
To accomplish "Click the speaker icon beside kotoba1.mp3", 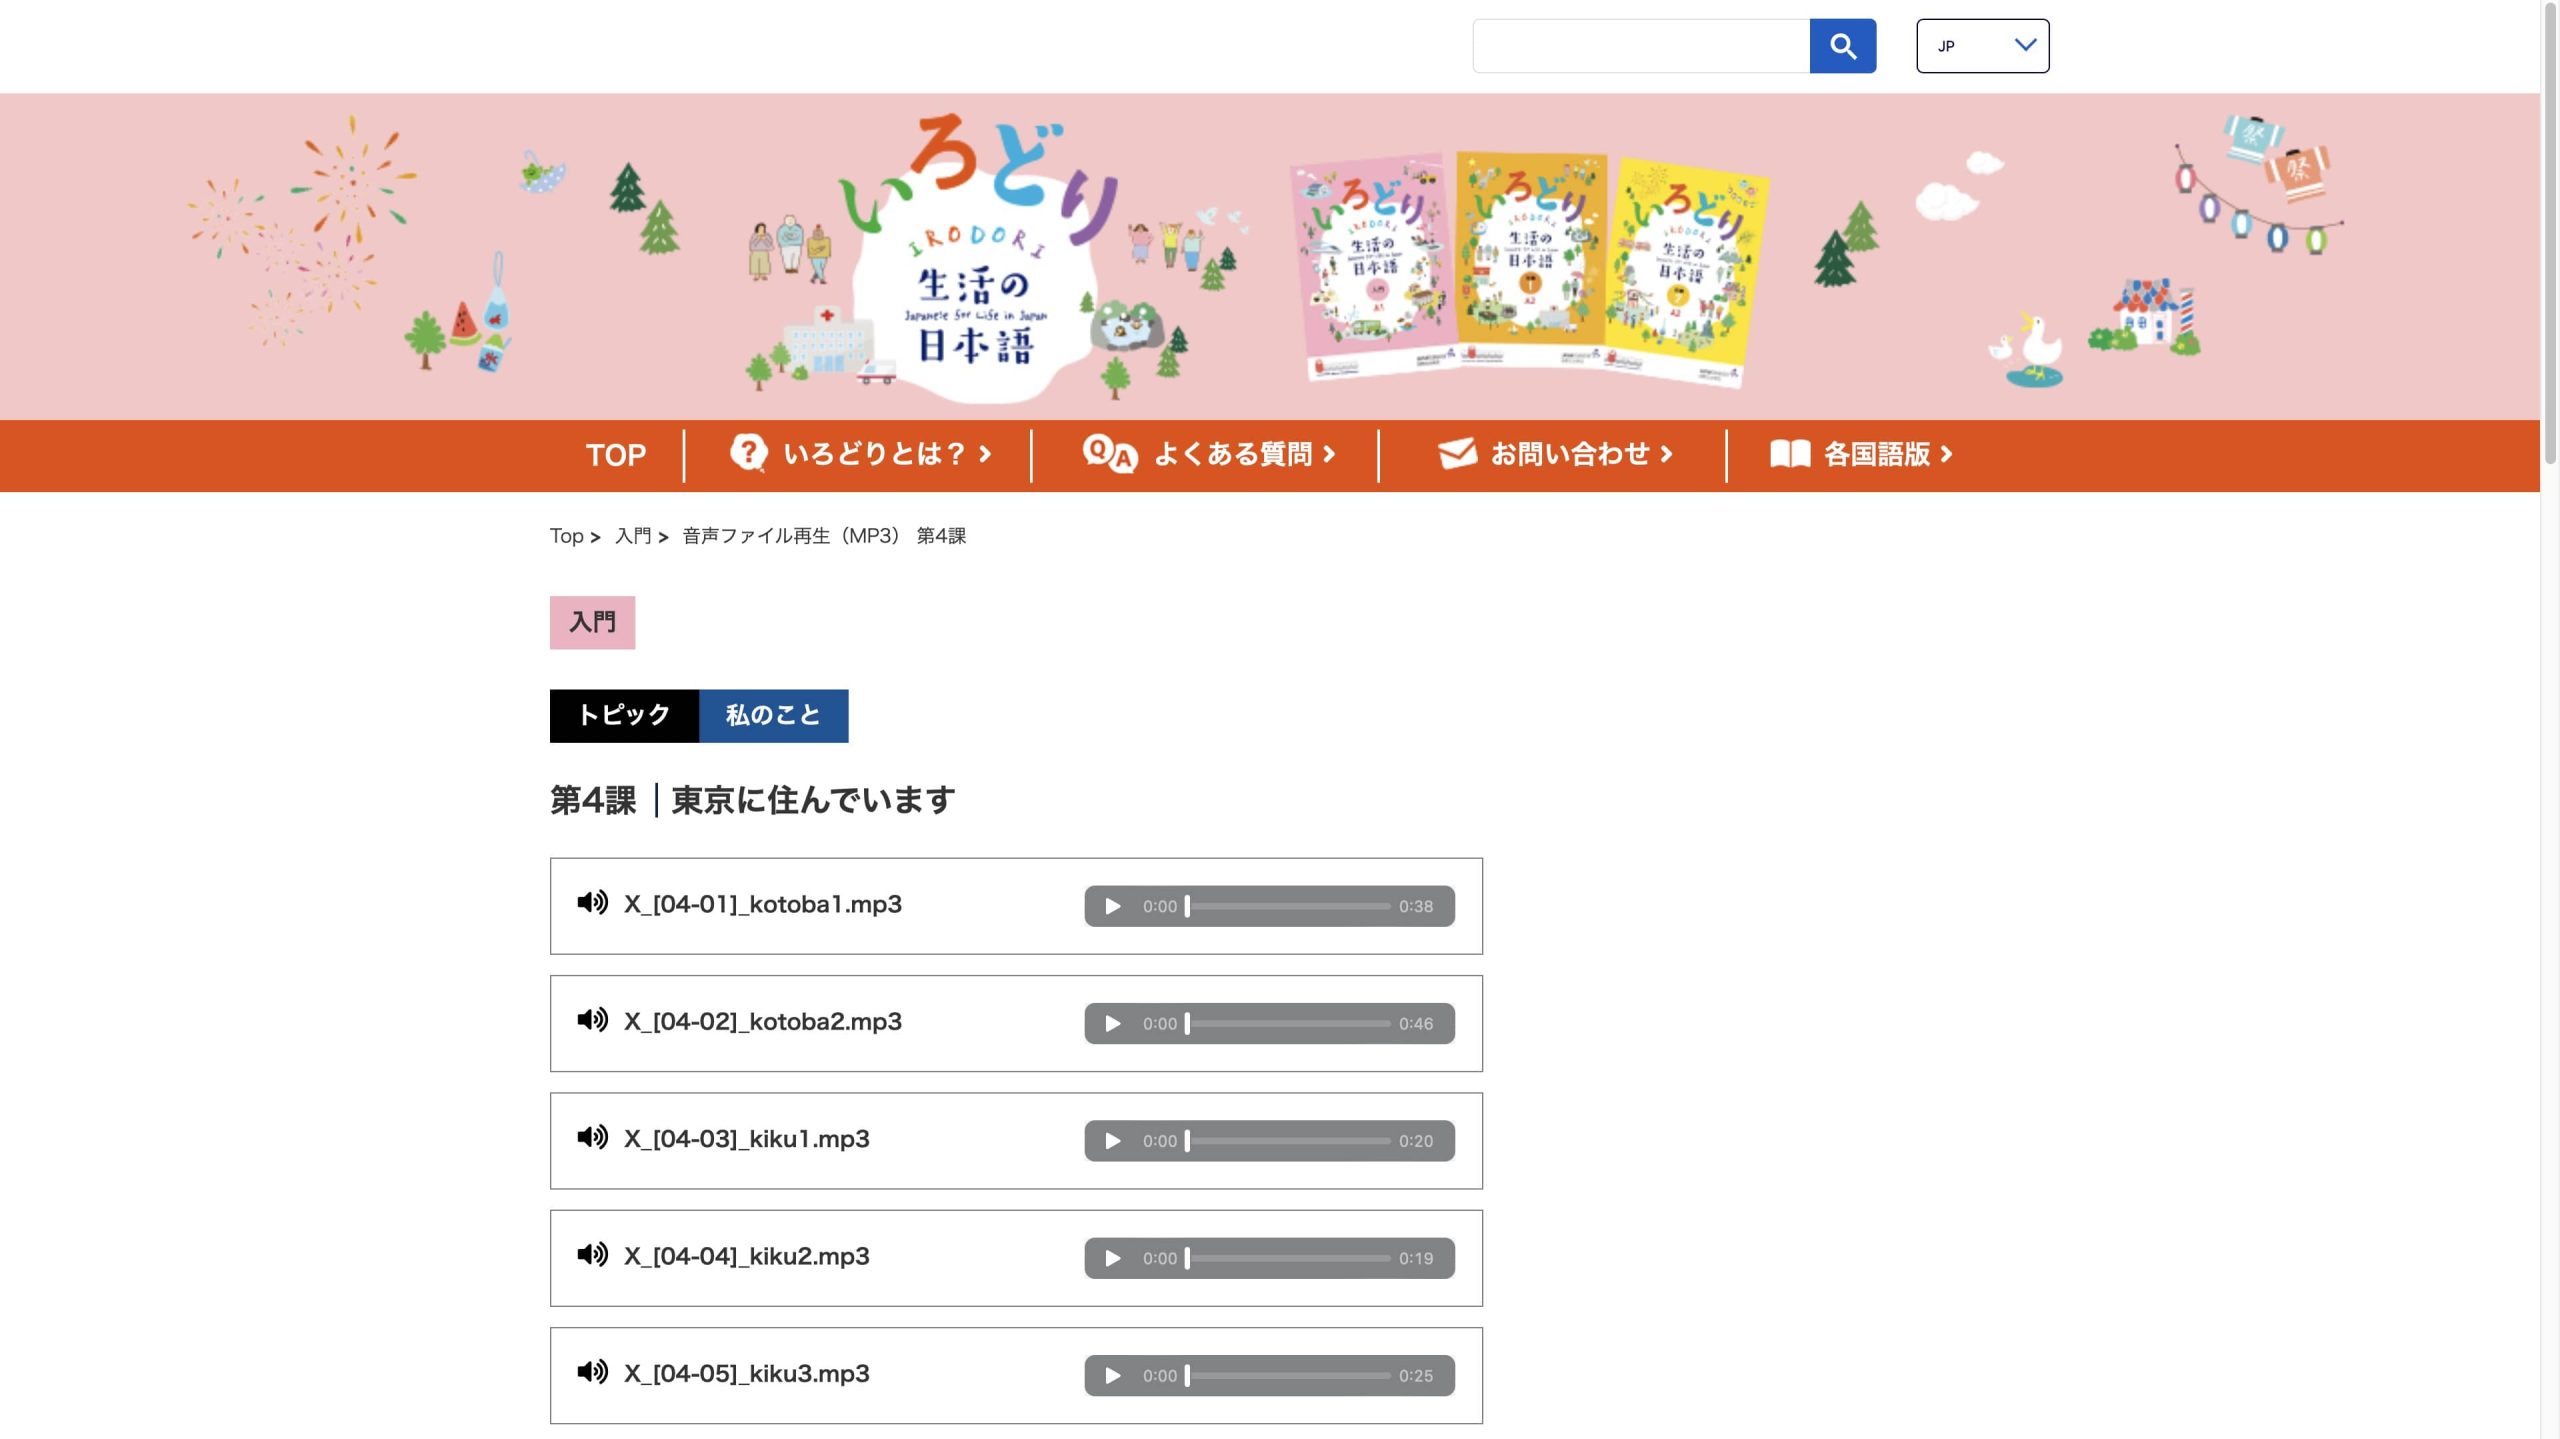I will click(592, 903).
